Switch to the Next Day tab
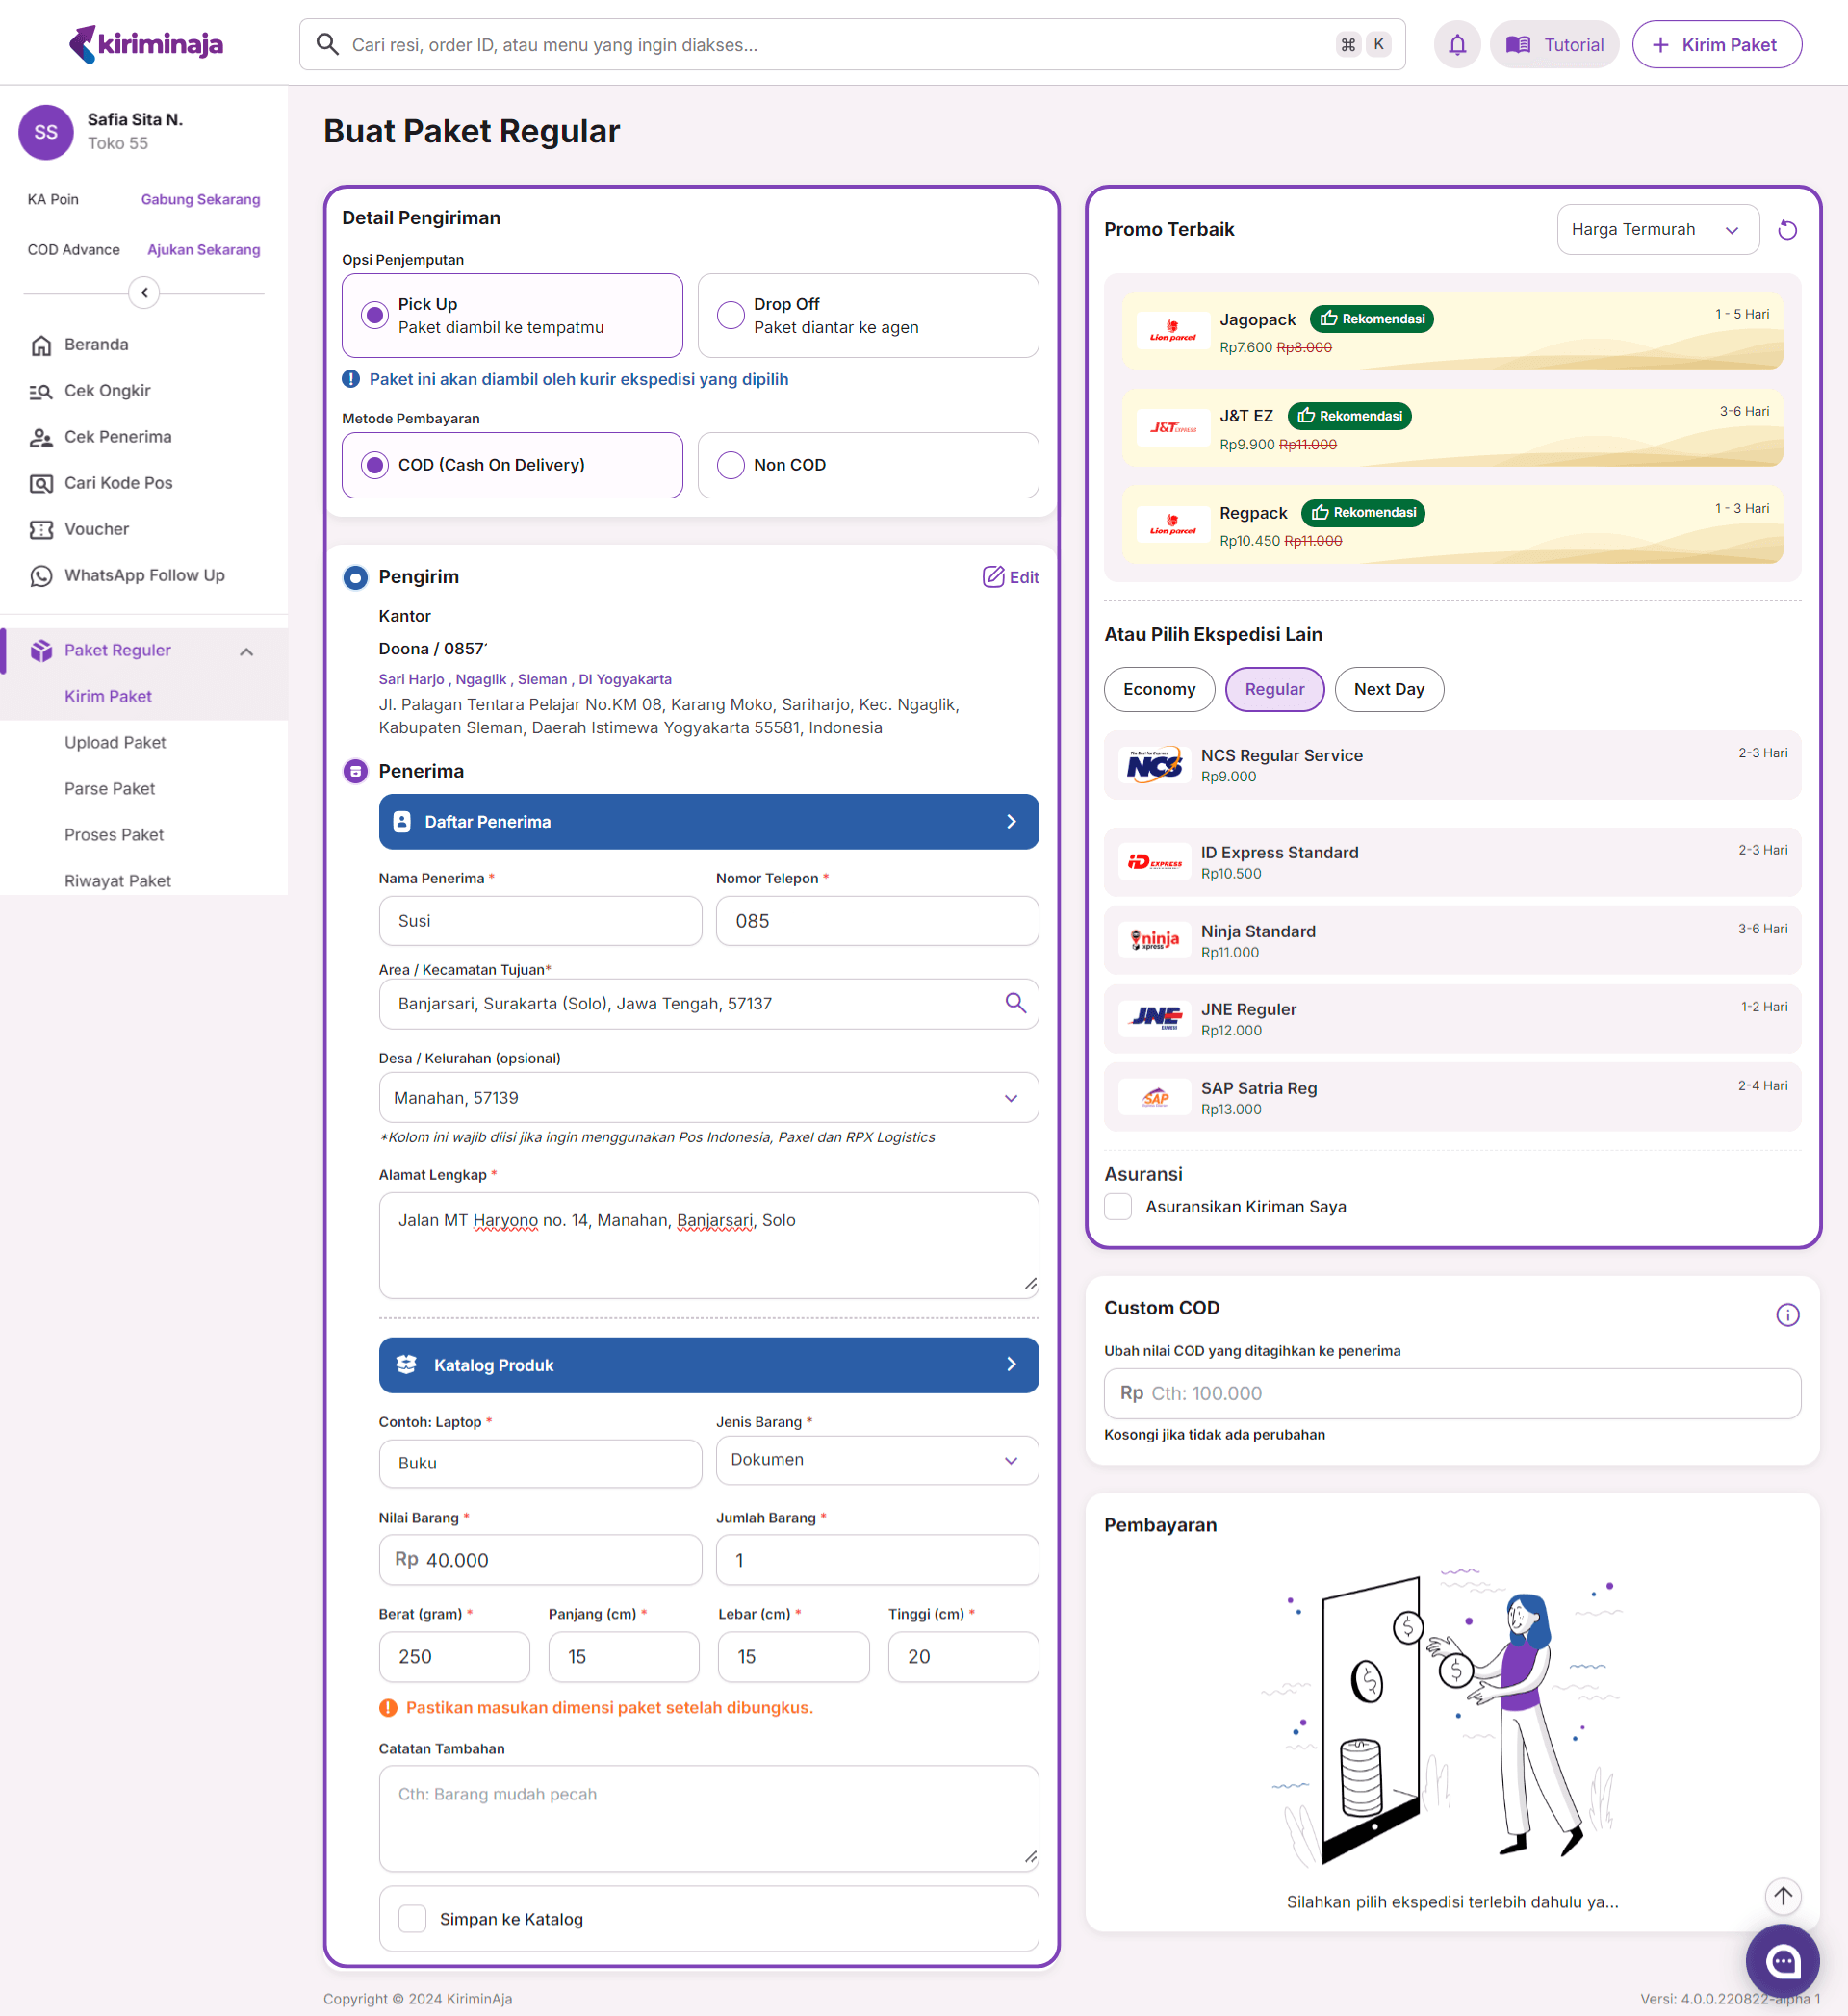The height and width of the screenshot is (2016, 1848). pyautogui.click(x=1388, y=689)
